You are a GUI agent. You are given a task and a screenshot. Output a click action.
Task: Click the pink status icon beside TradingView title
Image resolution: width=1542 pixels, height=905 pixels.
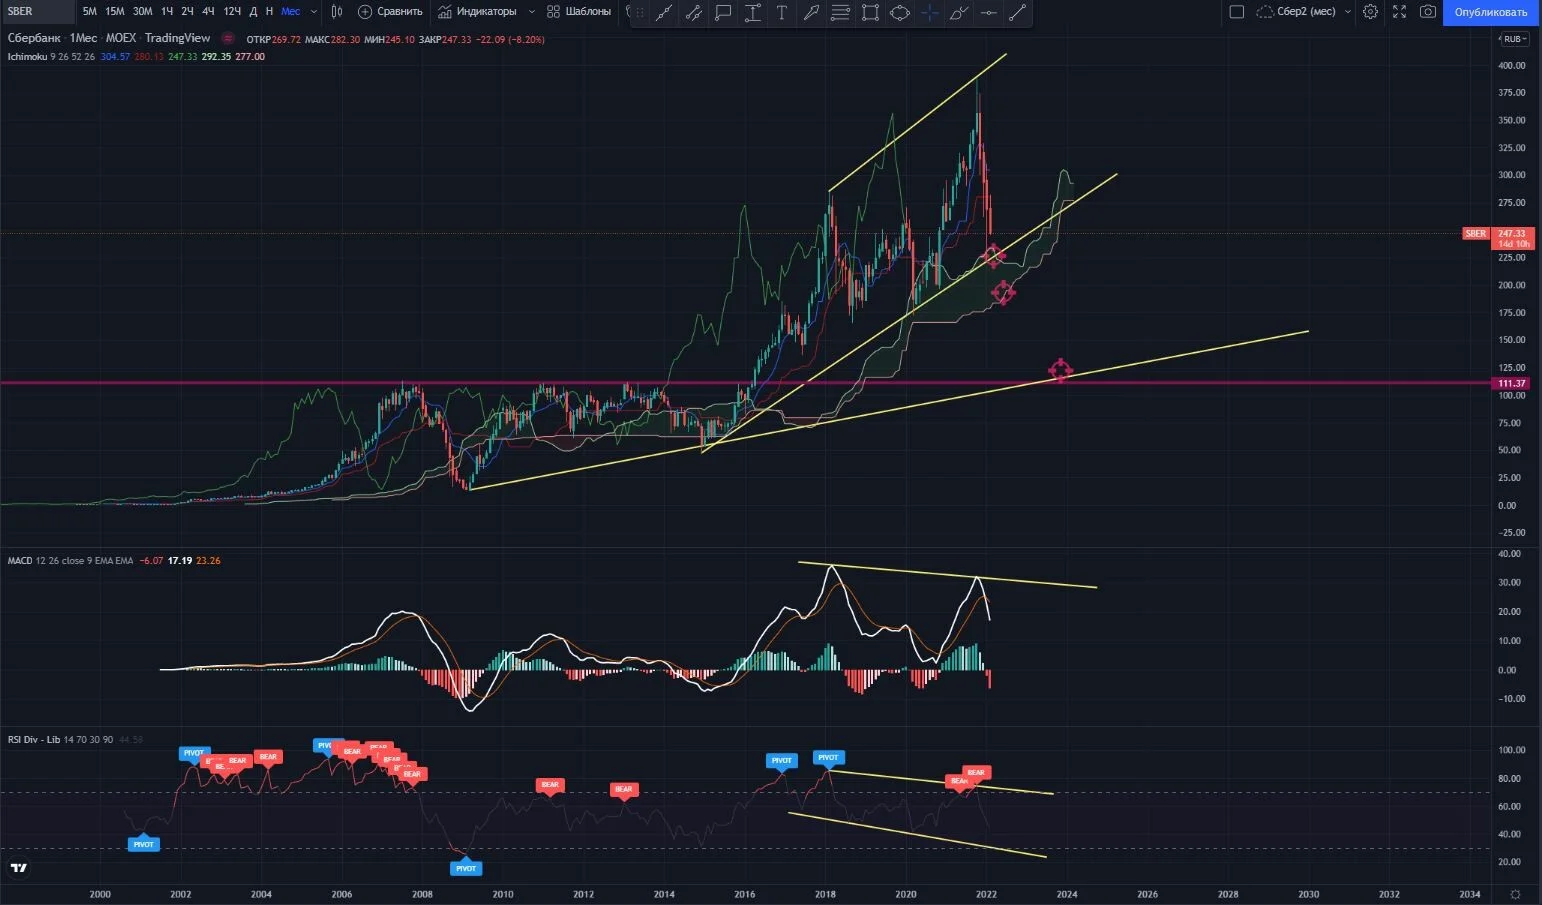tap(228, 38)
